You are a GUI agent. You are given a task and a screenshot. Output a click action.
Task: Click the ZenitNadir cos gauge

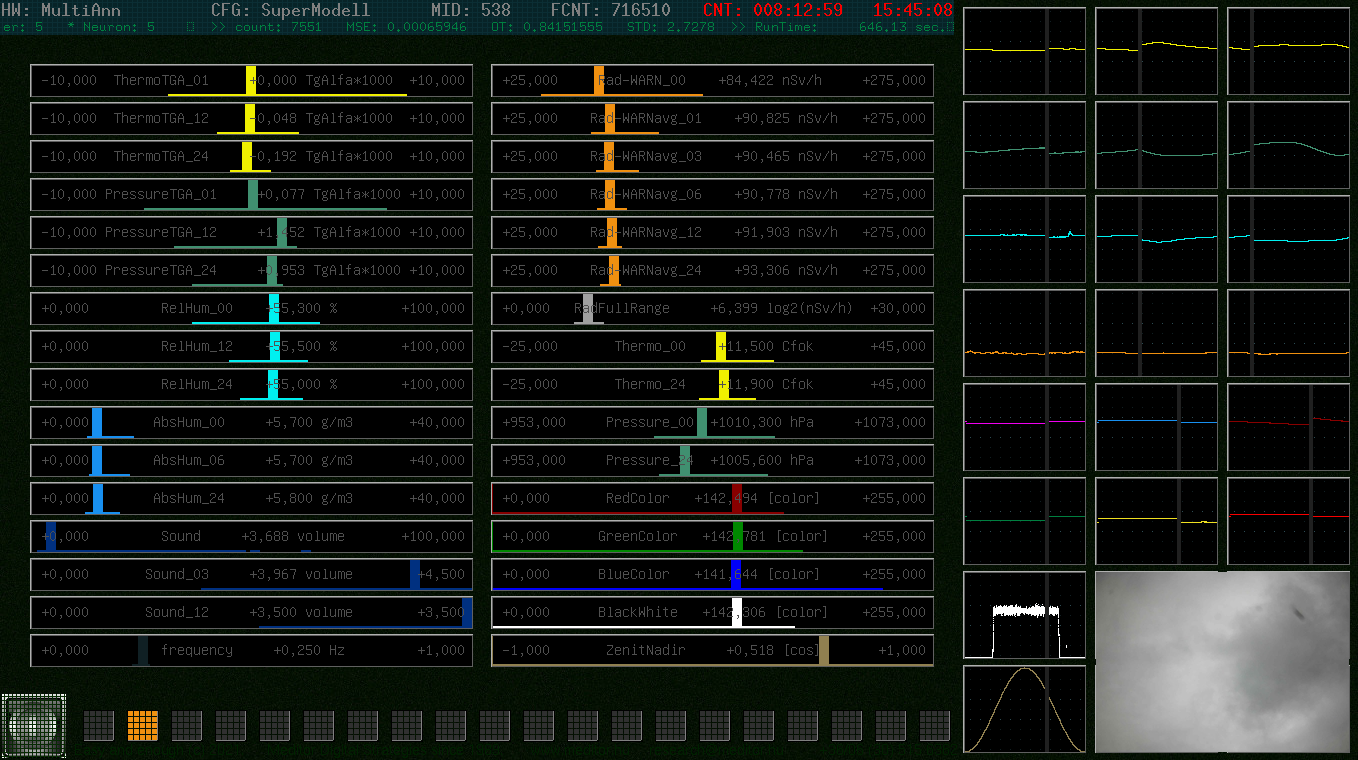(712, 651)
